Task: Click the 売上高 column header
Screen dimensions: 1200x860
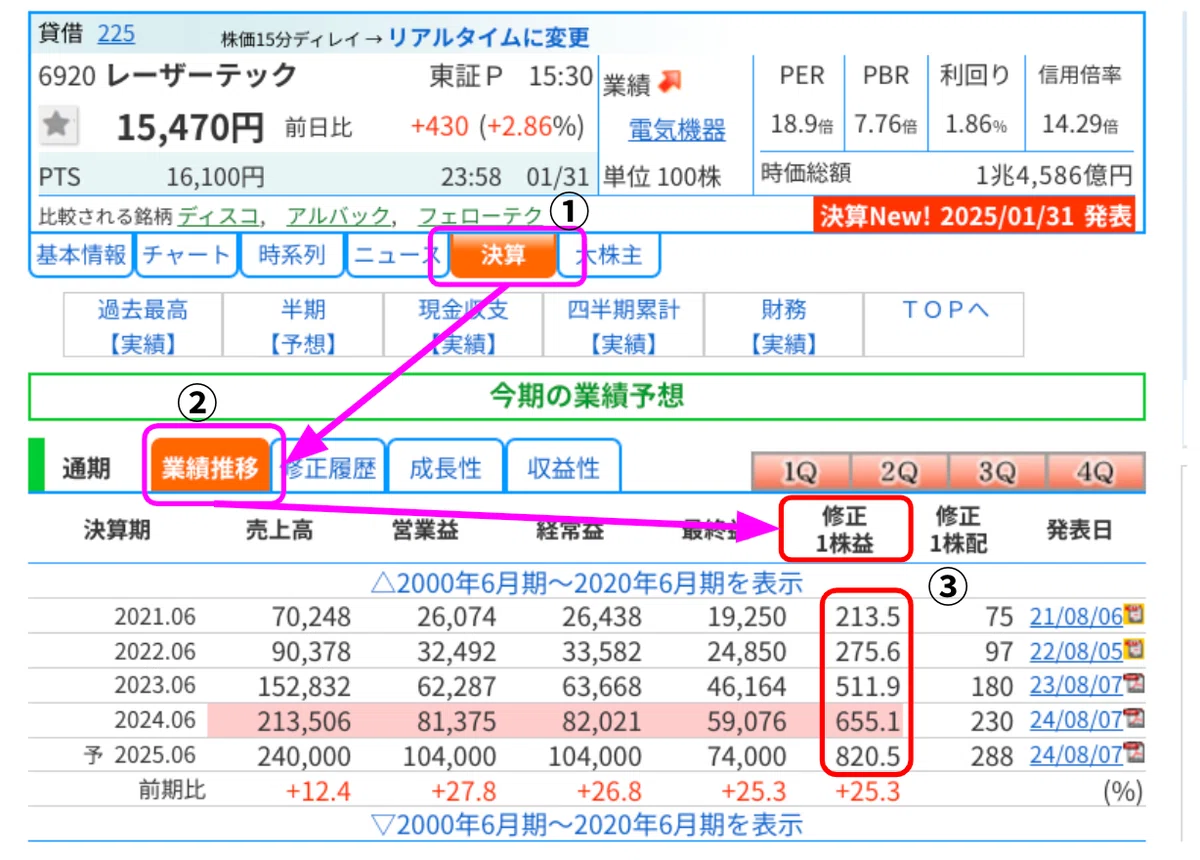Action: click(x=279, y=530)
